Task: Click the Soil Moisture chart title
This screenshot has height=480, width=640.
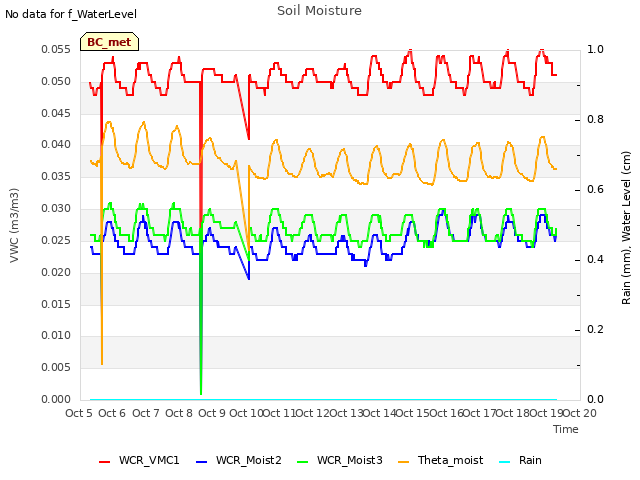Action: 319,11
